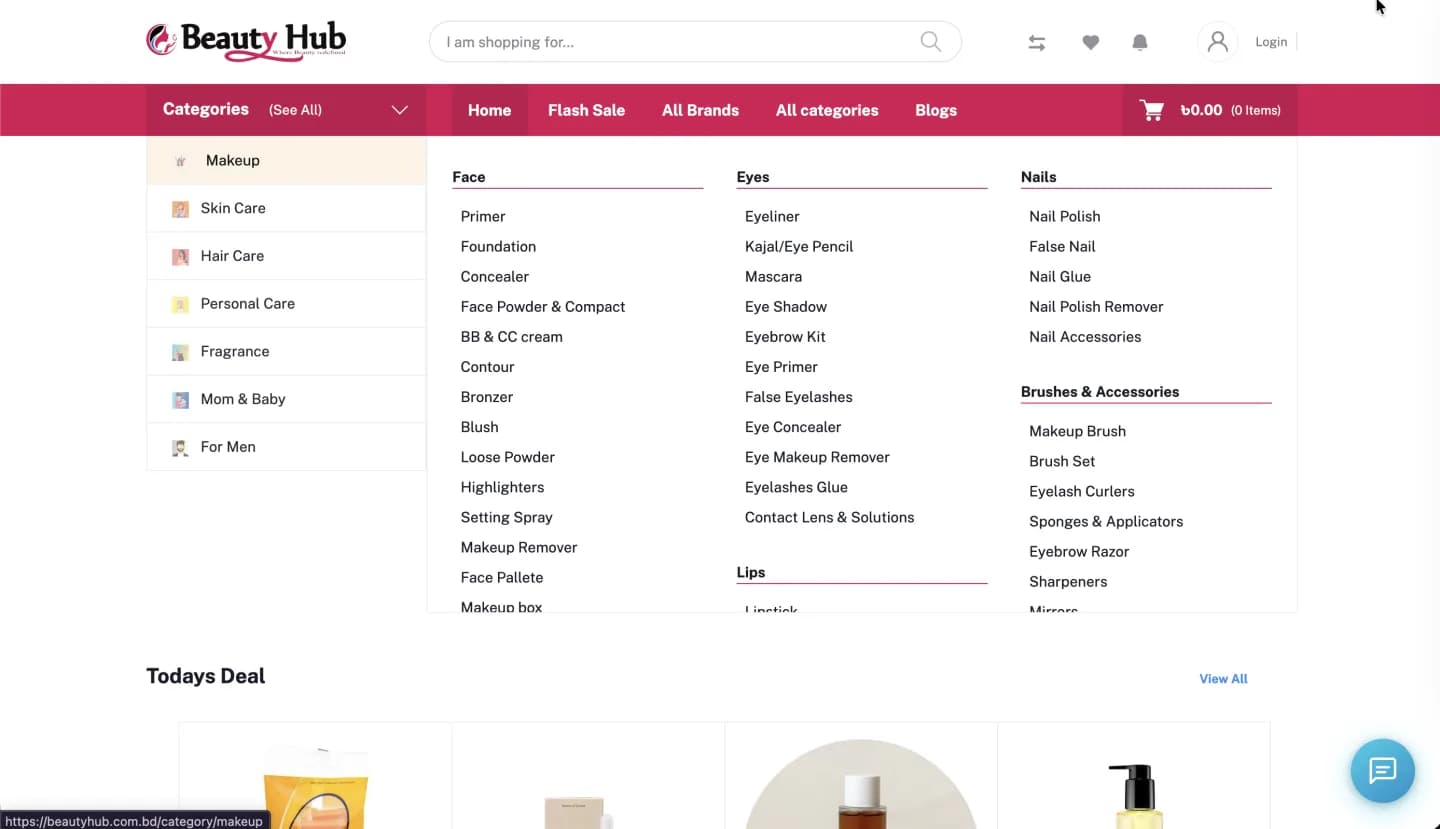
Task: Click the cart total ৳0.00 amount
Action: 1201,110
